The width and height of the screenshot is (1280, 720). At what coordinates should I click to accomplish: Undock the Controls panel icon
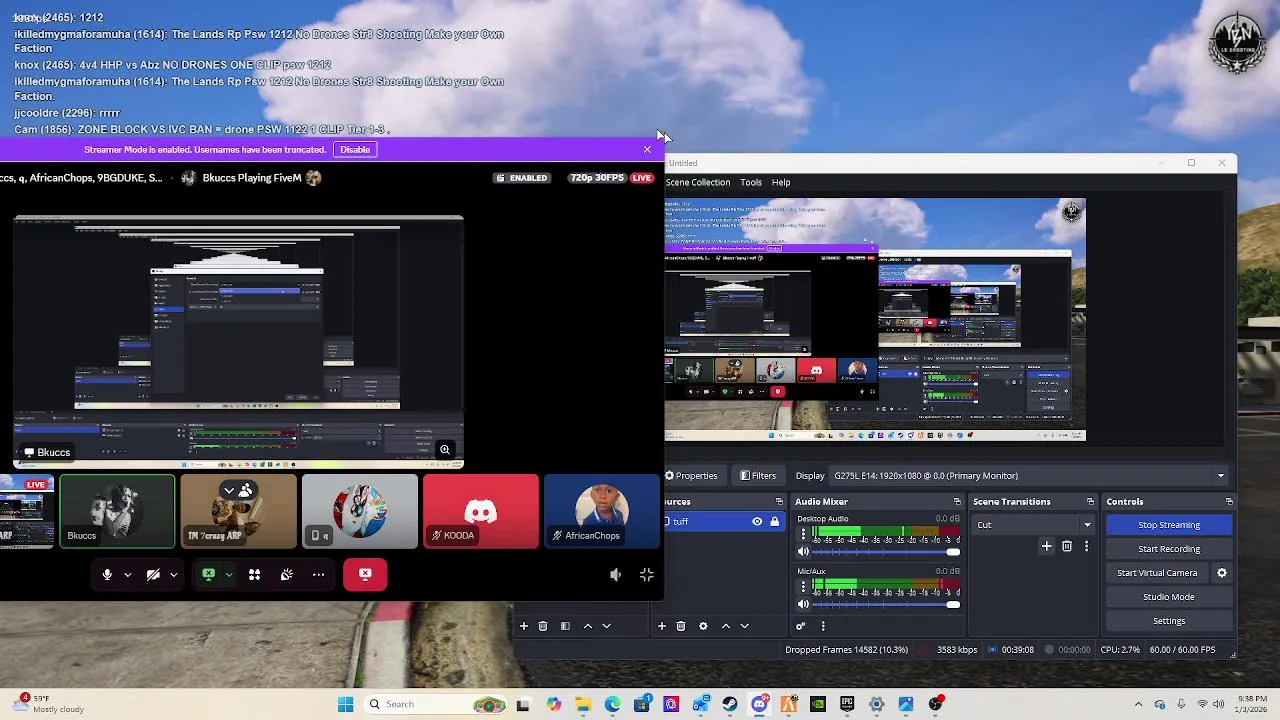[x=1229, y=502]
